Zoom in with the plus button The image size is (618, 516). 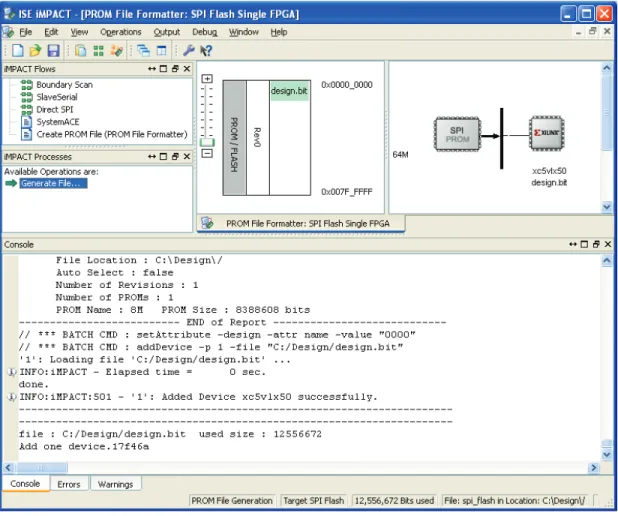tap(207, 79)
